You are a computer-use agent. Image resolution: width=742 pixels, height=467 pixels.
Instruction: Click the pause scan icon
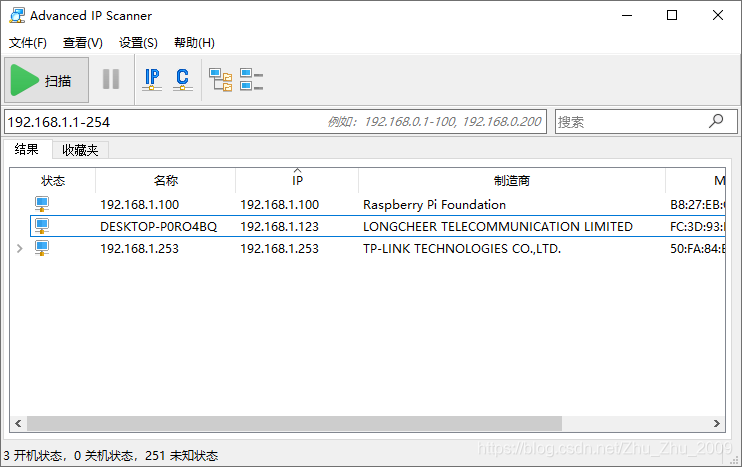[111, 79]
